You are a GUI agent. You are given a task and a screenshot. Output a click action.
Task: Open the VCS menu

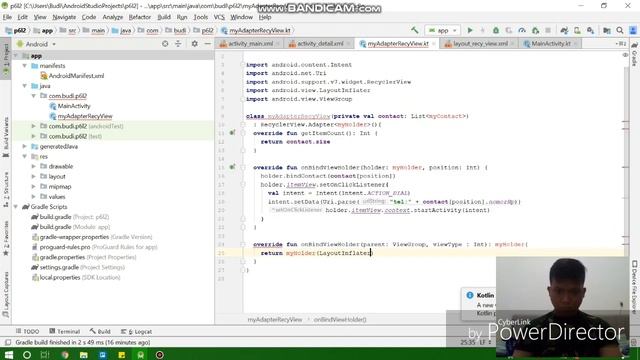click(x=219, y=17)
